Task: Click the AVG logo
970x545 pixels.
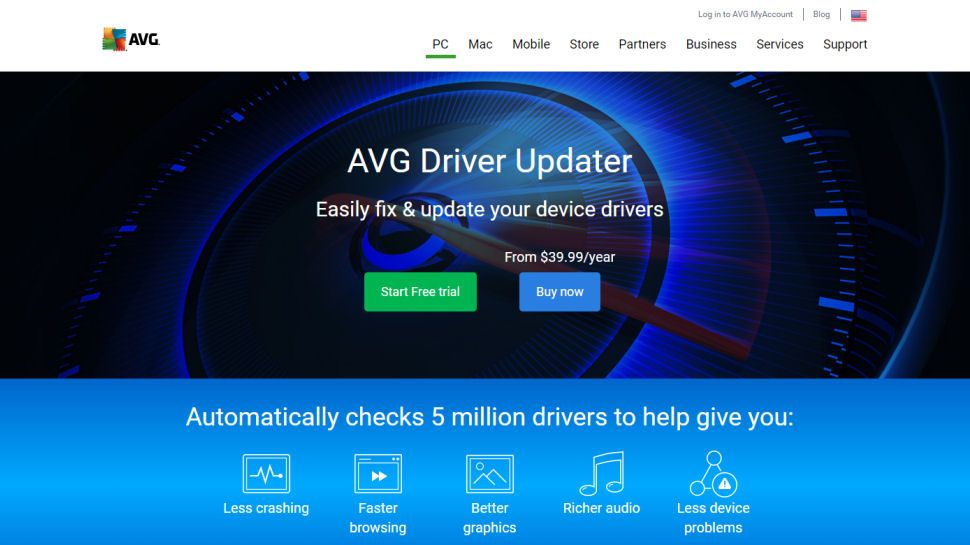Action: pos(131,40)
